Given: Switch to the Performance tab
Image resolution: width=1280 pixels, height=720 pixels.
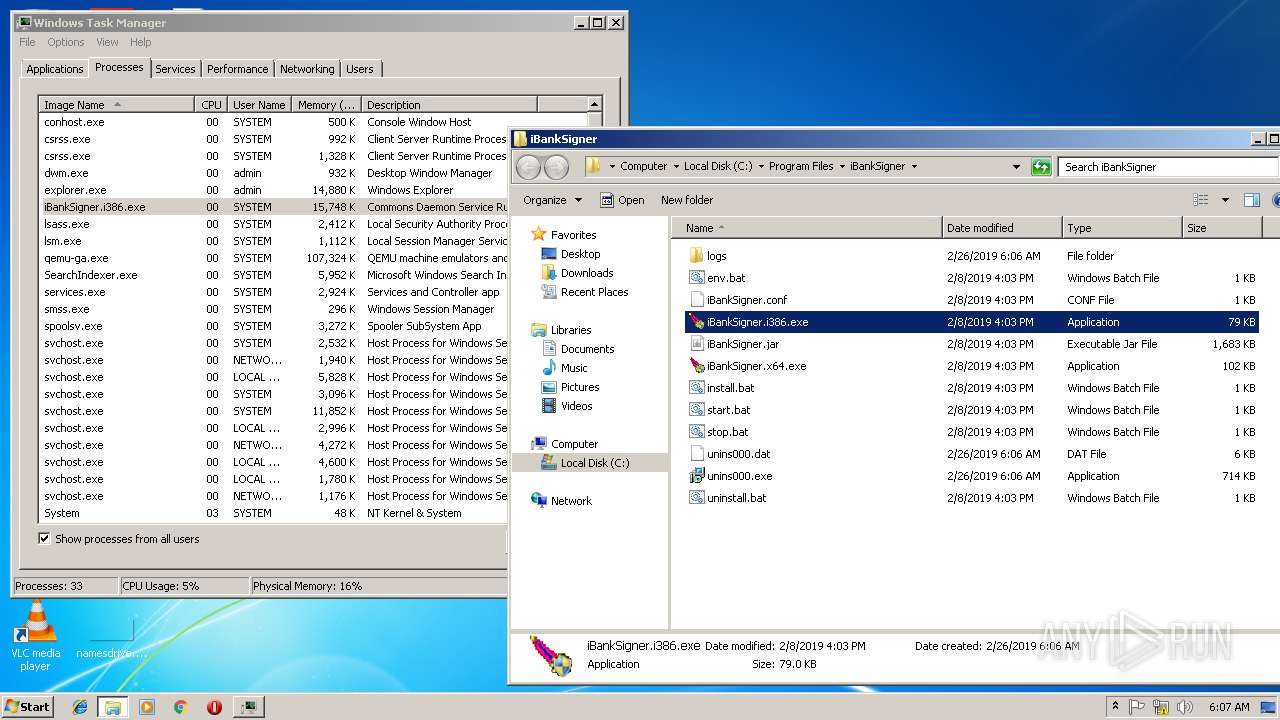Looking at the screenshot, I should (x=237, y=69).
